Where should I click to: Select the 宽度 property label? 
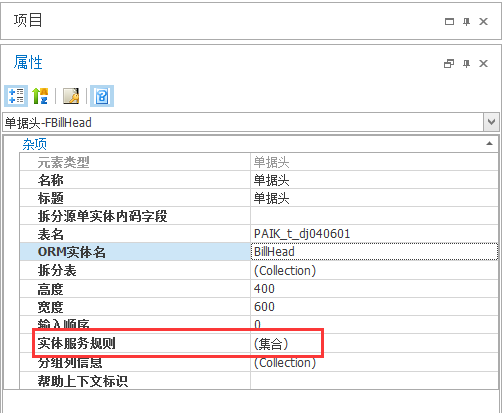pos(50,307)
